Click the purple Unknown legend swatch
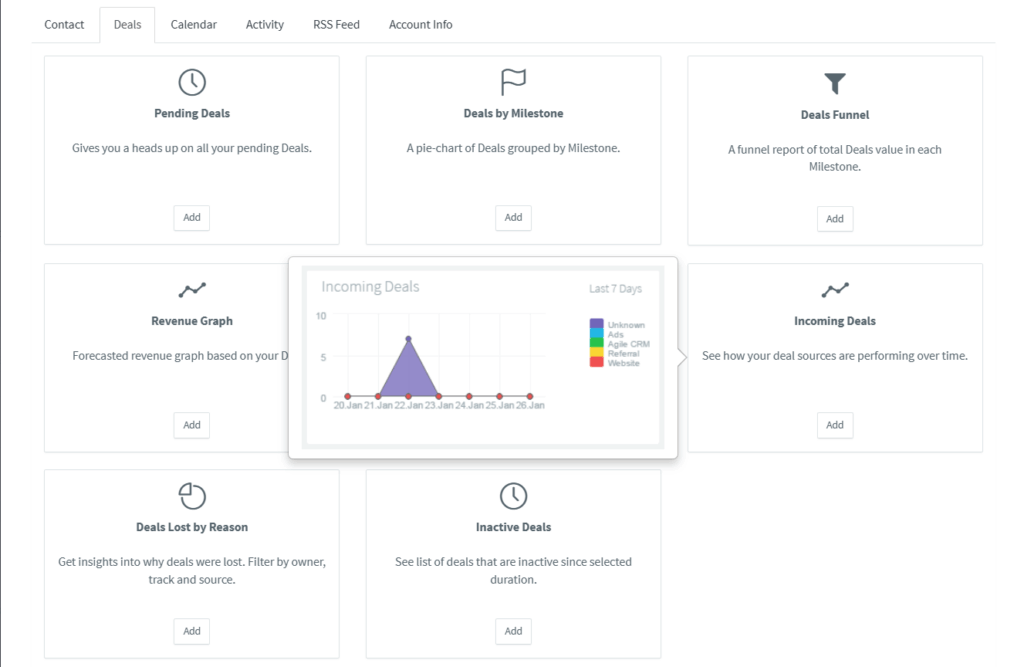 [x=597, y=325]
